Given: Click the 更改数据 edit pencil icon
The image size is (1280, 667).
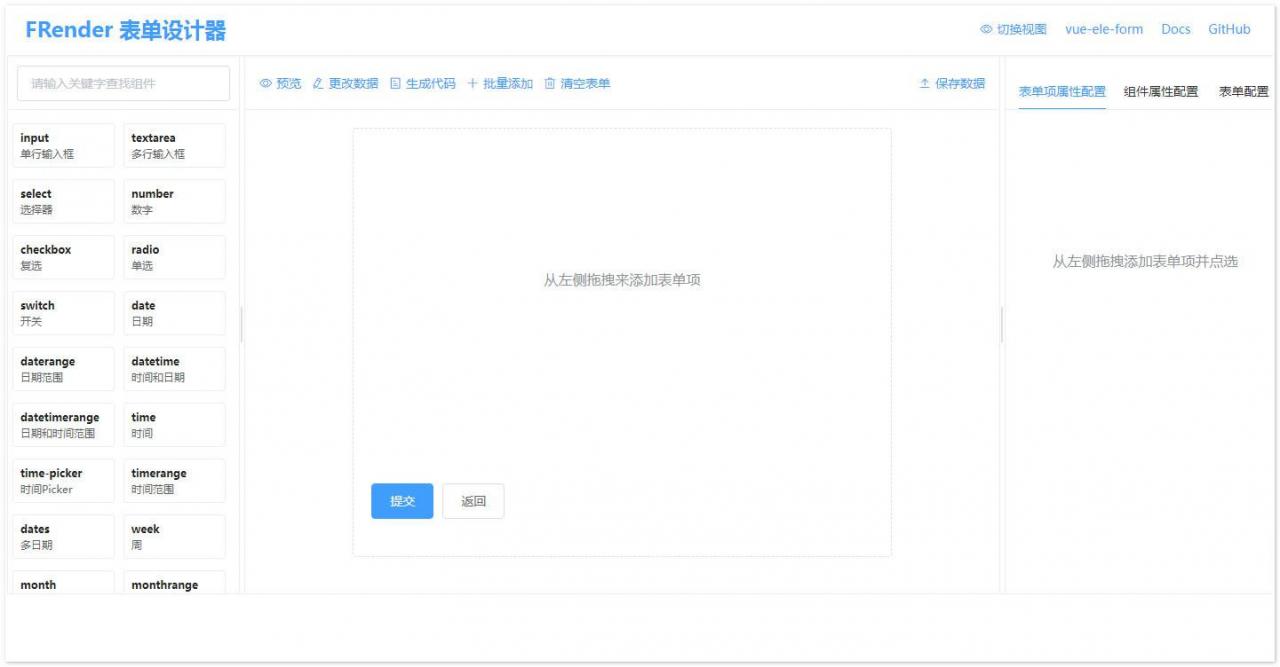Looking at the screenshot, I should click(x=318, y=84).
